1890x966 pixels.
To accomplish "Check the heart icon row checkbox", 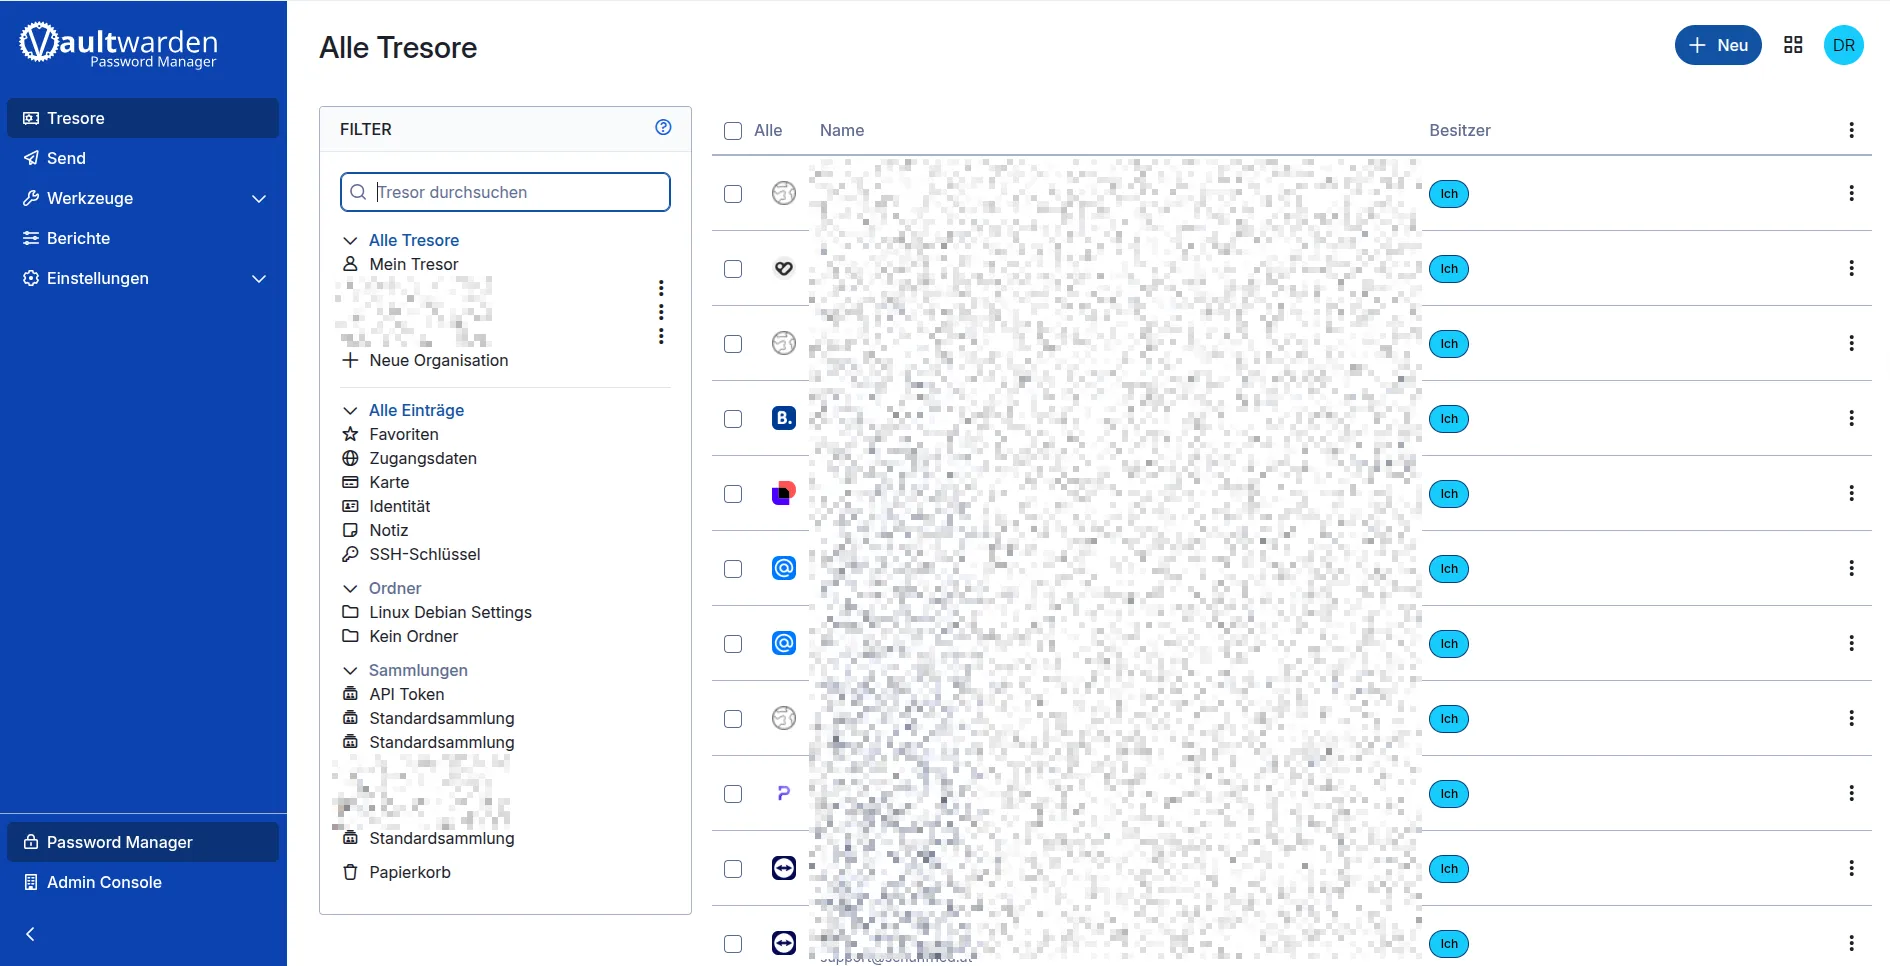I will tap(733, 269).
